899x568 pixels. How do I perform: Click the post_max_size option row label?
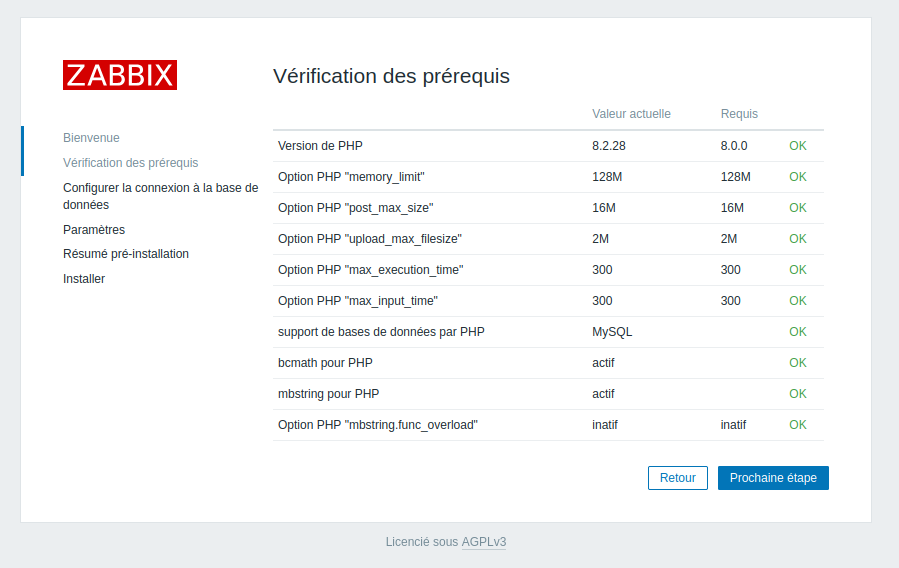[x=355, y=208]
